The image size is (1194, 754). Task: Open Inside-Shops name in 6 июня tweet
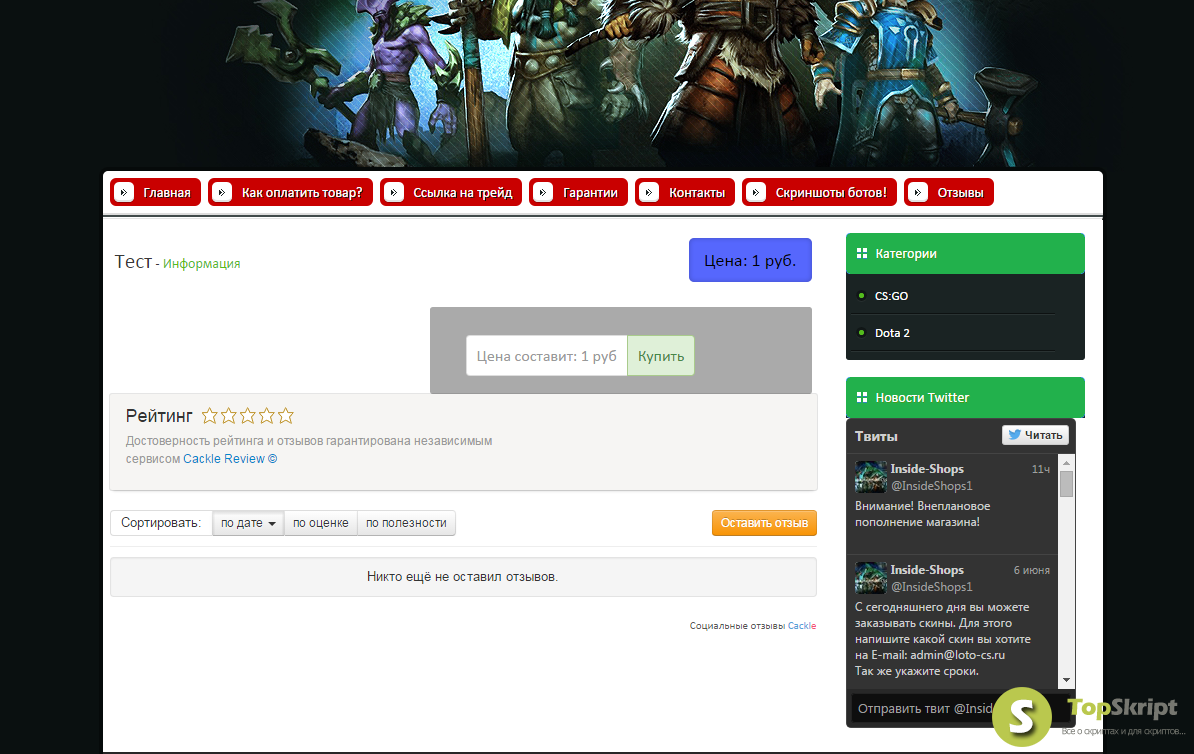point(927,570)
